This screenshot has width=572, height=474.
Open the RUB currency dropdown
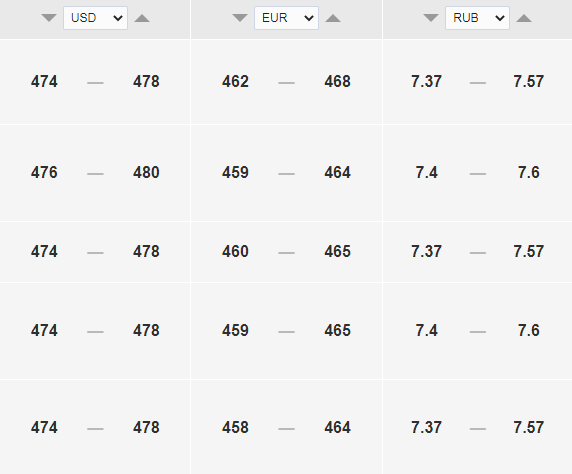478,18
